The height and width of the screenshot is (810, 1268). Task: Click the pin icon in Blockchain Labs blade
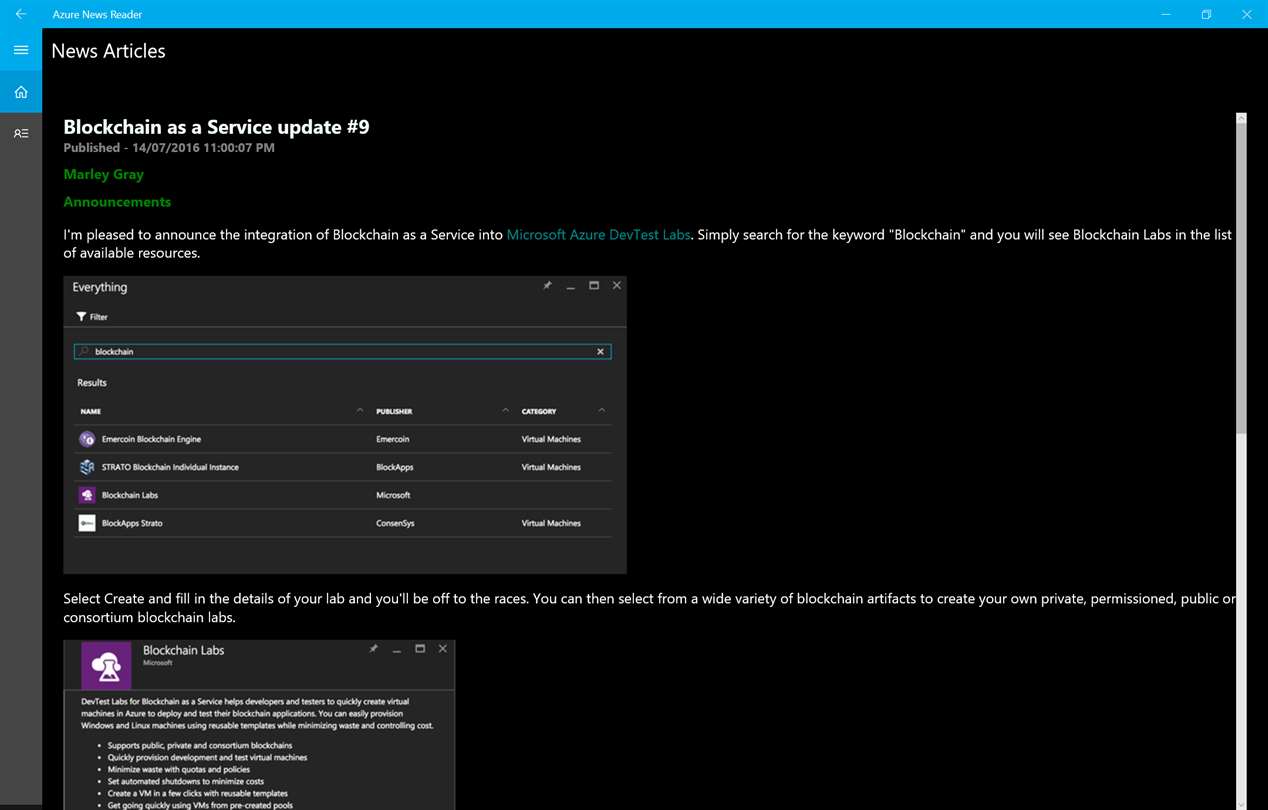coord(373,649)
